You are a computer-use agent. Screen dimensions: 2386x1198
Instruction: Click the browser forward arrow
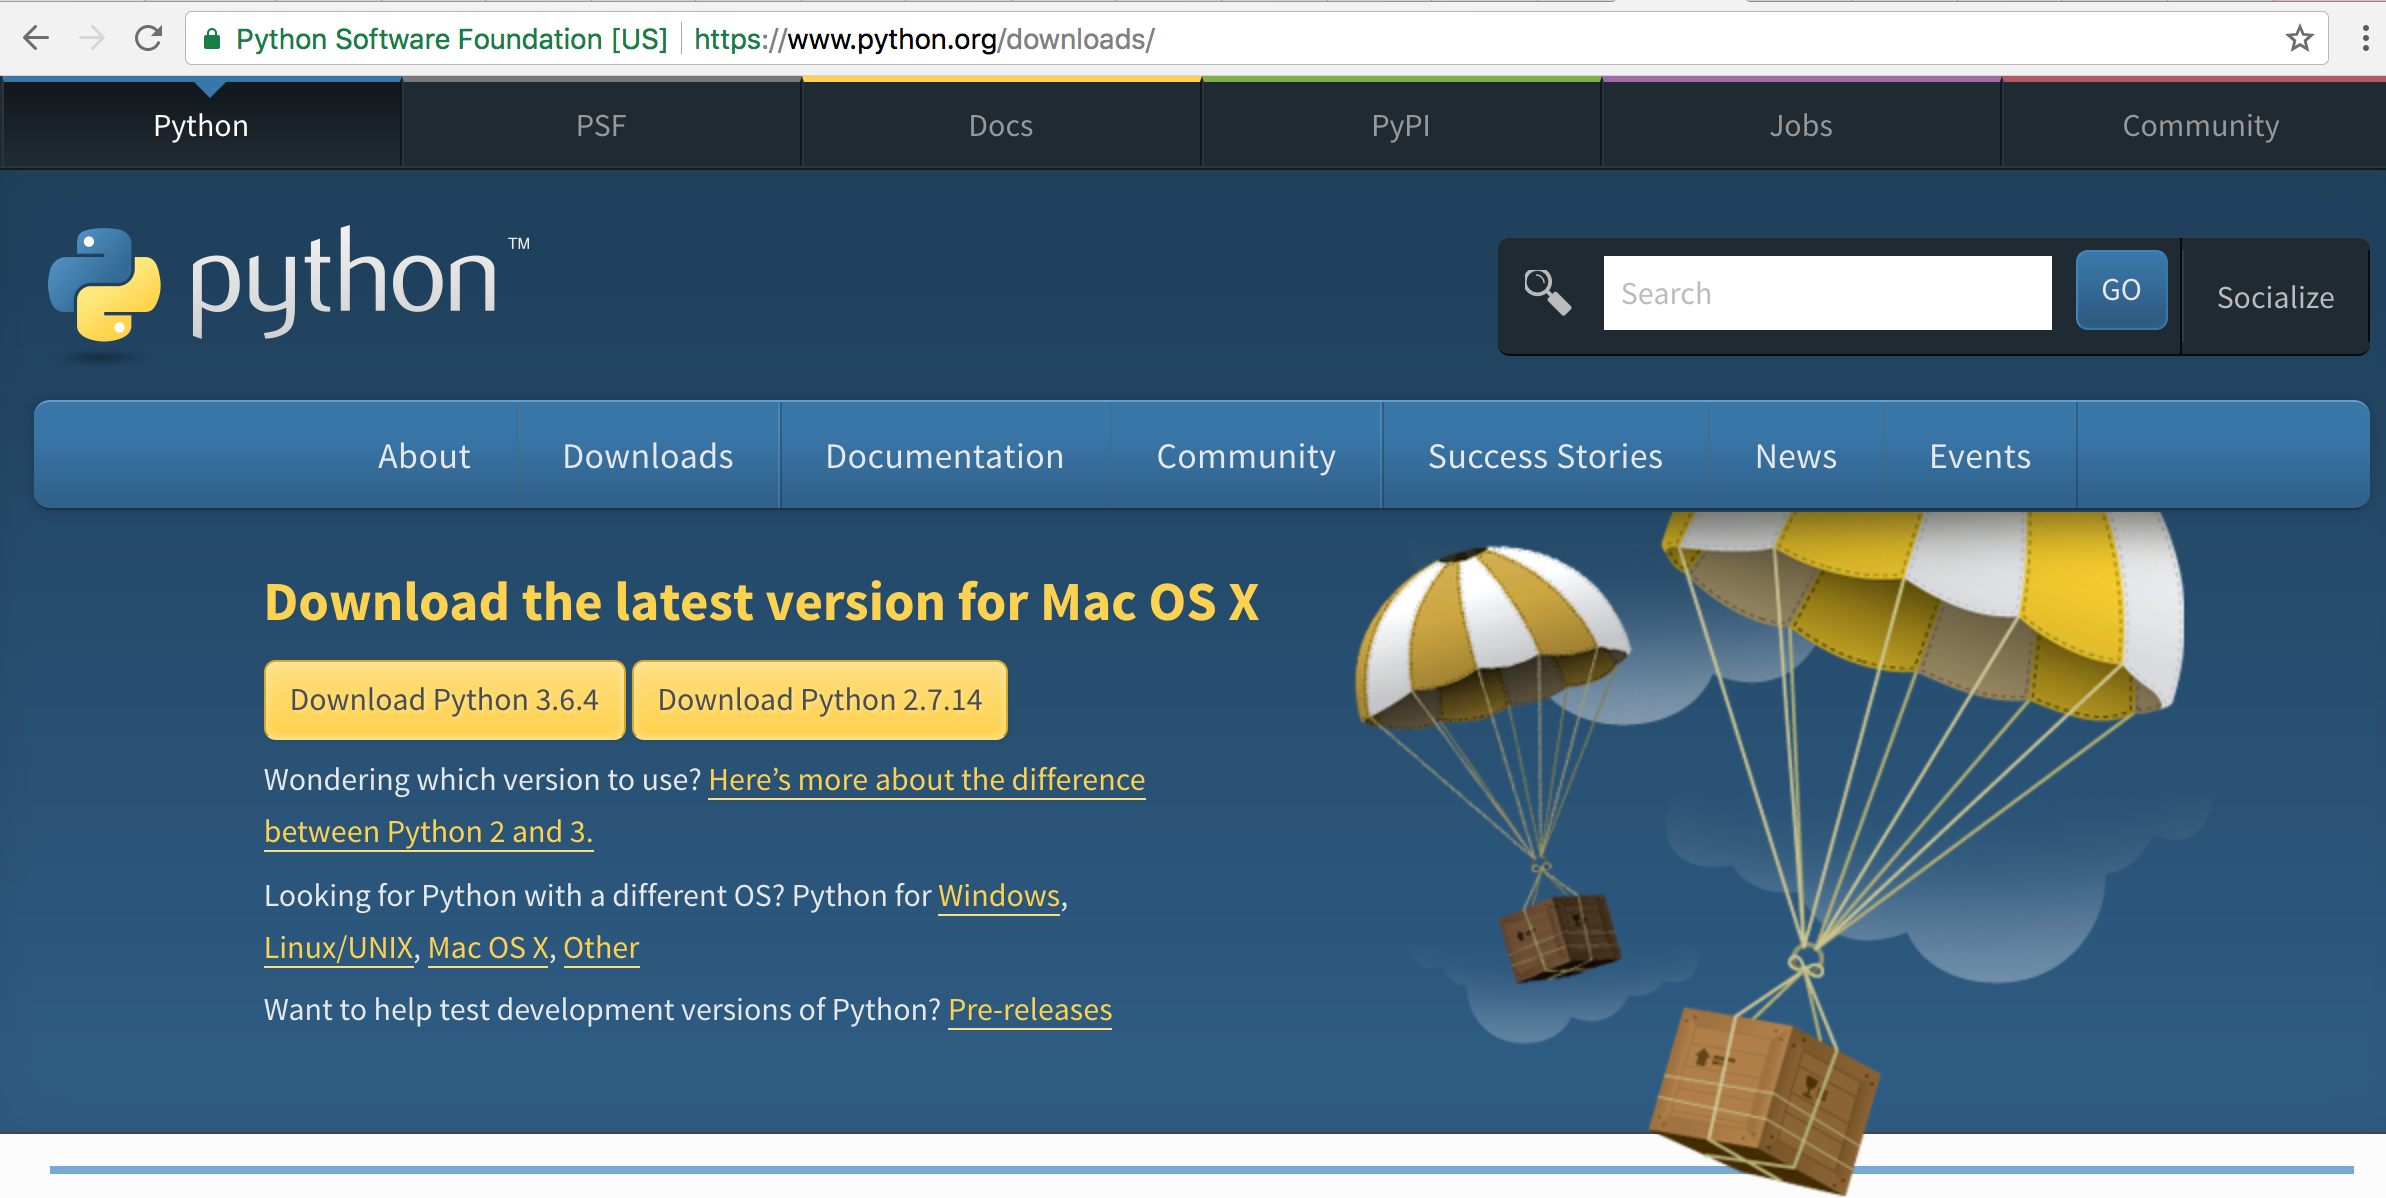[92, 39]
